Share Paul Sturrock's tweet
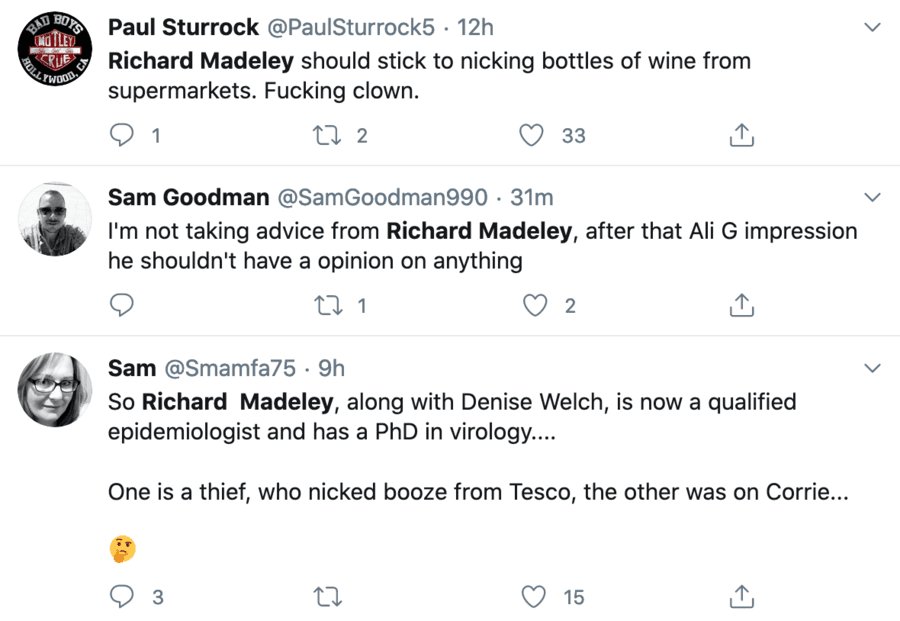The width and height of the screenshot is (900, 621). (741, 135)
